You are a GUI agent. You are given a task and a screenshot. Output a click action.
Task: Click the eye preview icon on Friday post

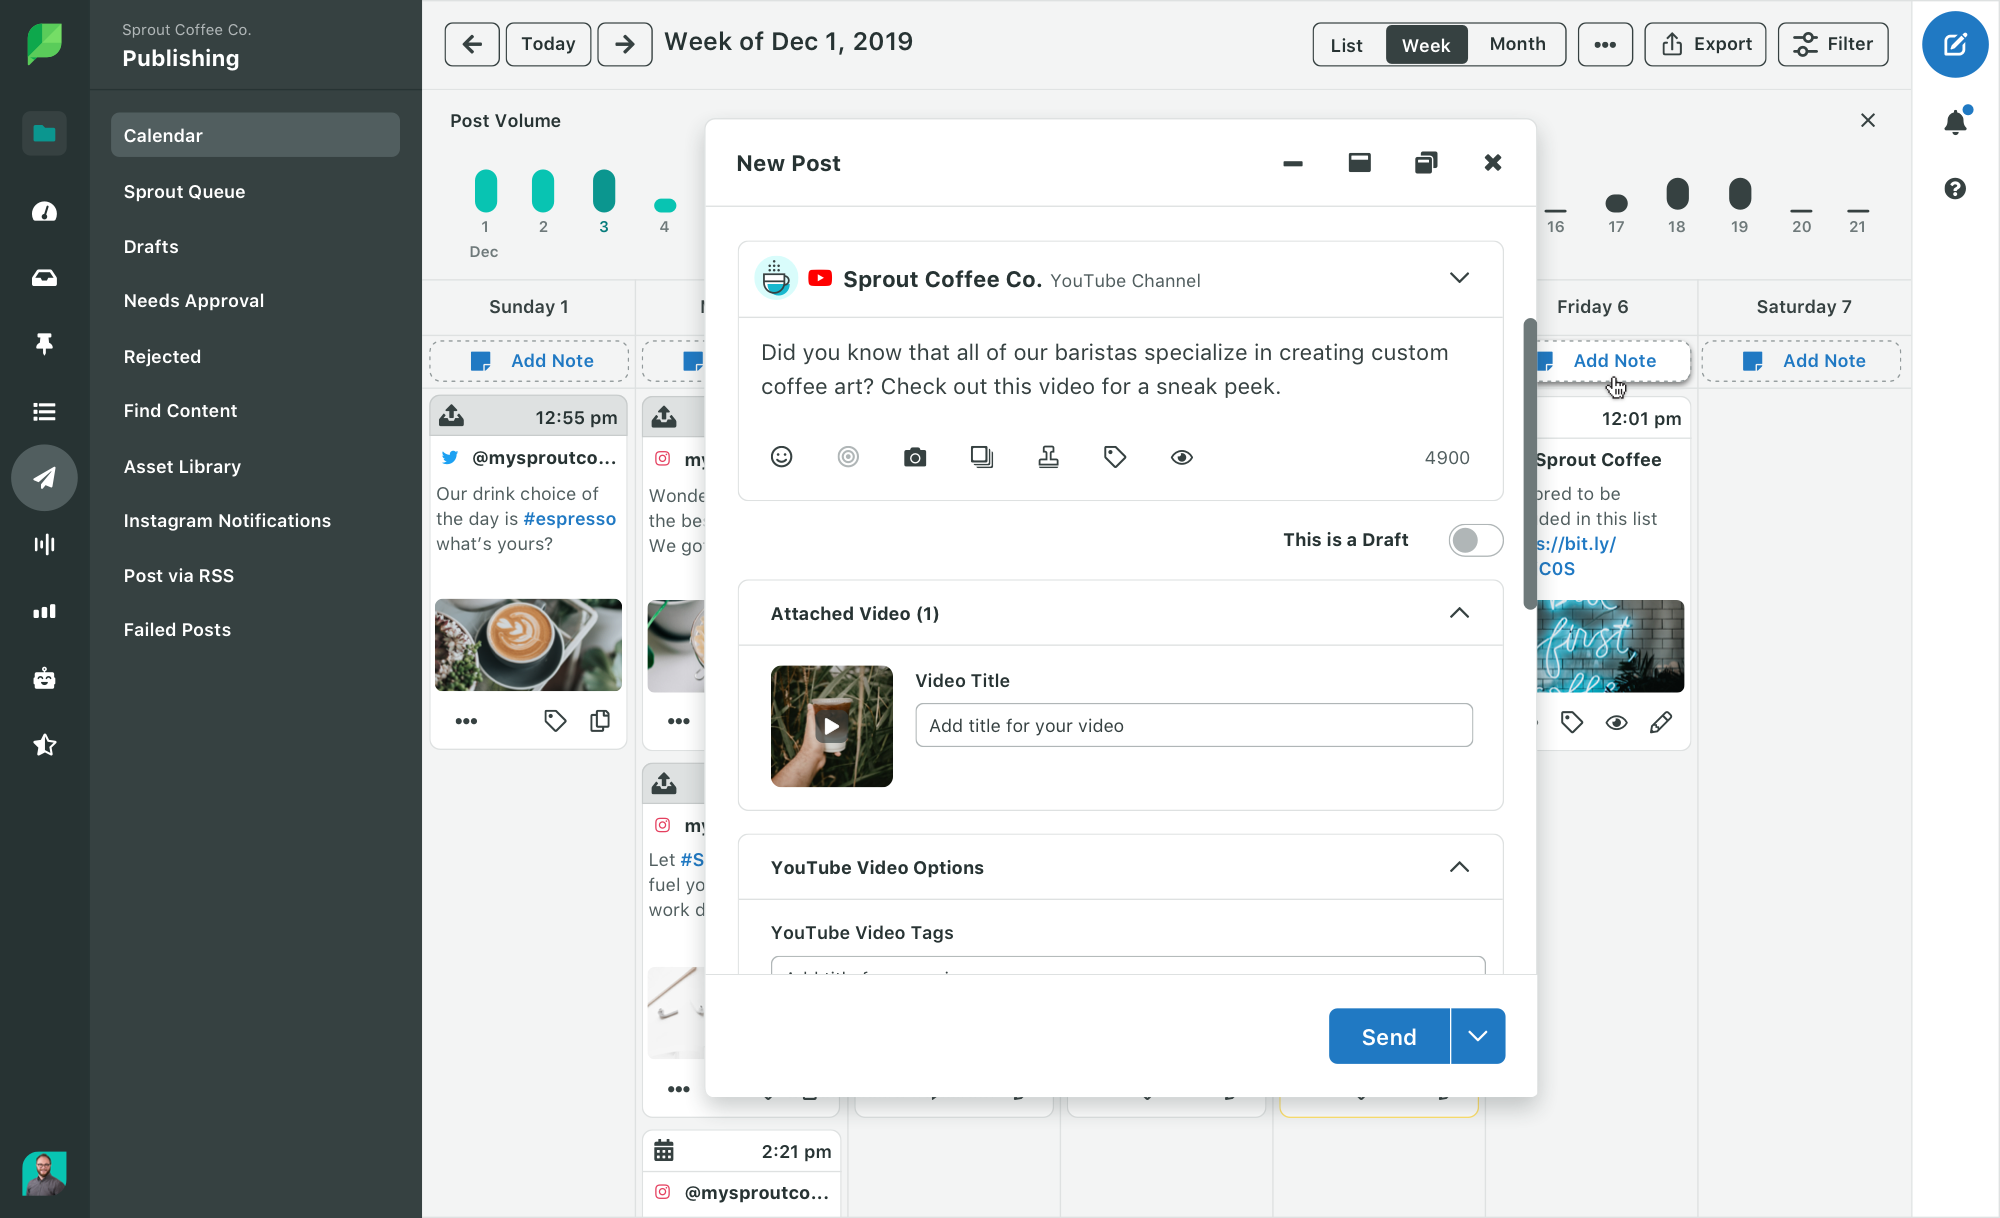(x=1617, y=723)
